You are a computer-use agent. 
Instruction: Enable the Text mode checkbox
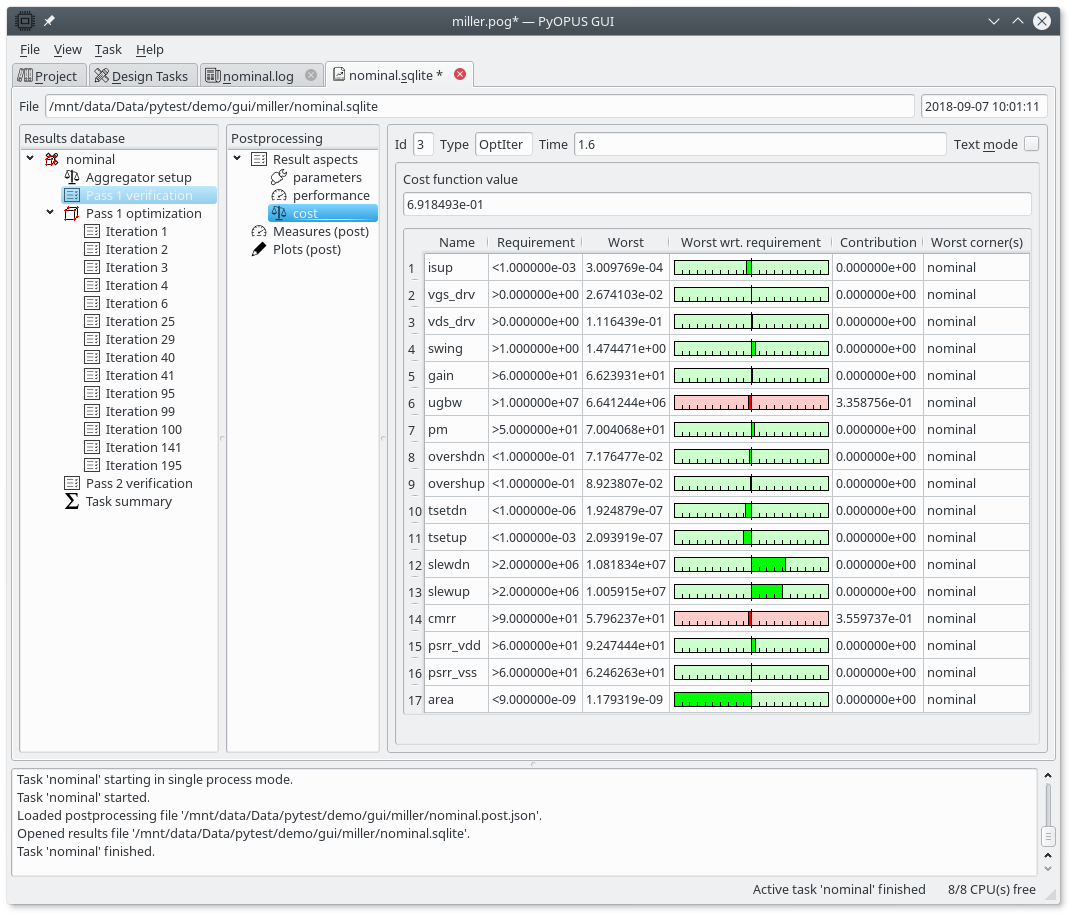1031,144
